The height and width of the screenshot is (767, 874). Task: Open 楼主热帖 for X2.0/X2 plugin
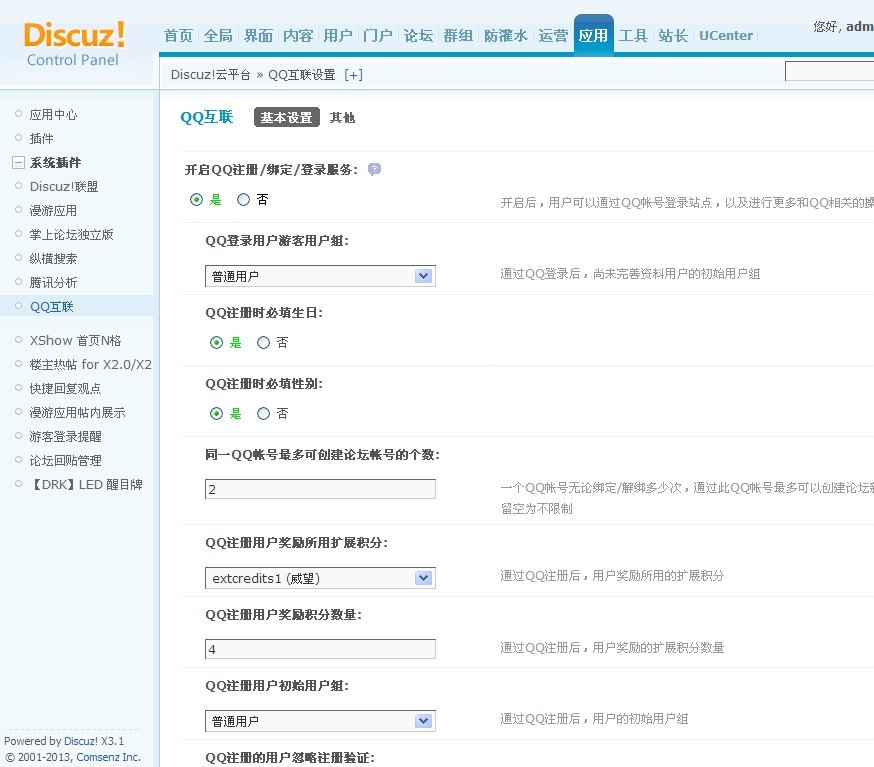[x=90, y=364]
